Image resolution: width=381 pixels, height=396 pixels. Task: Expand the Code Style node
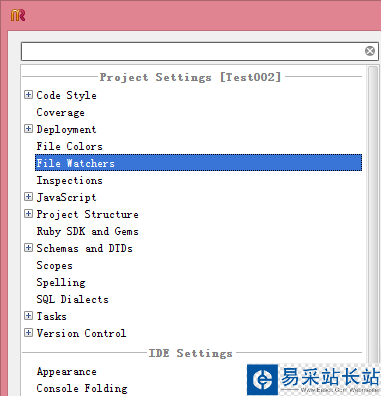point(28,95)
